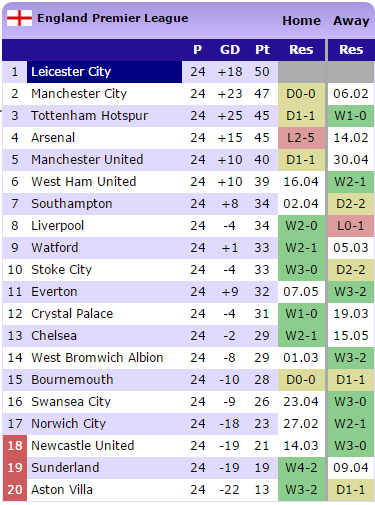The image size is (375, 505).
Task: Click the Pt column header
Action: tap(262, 50)
